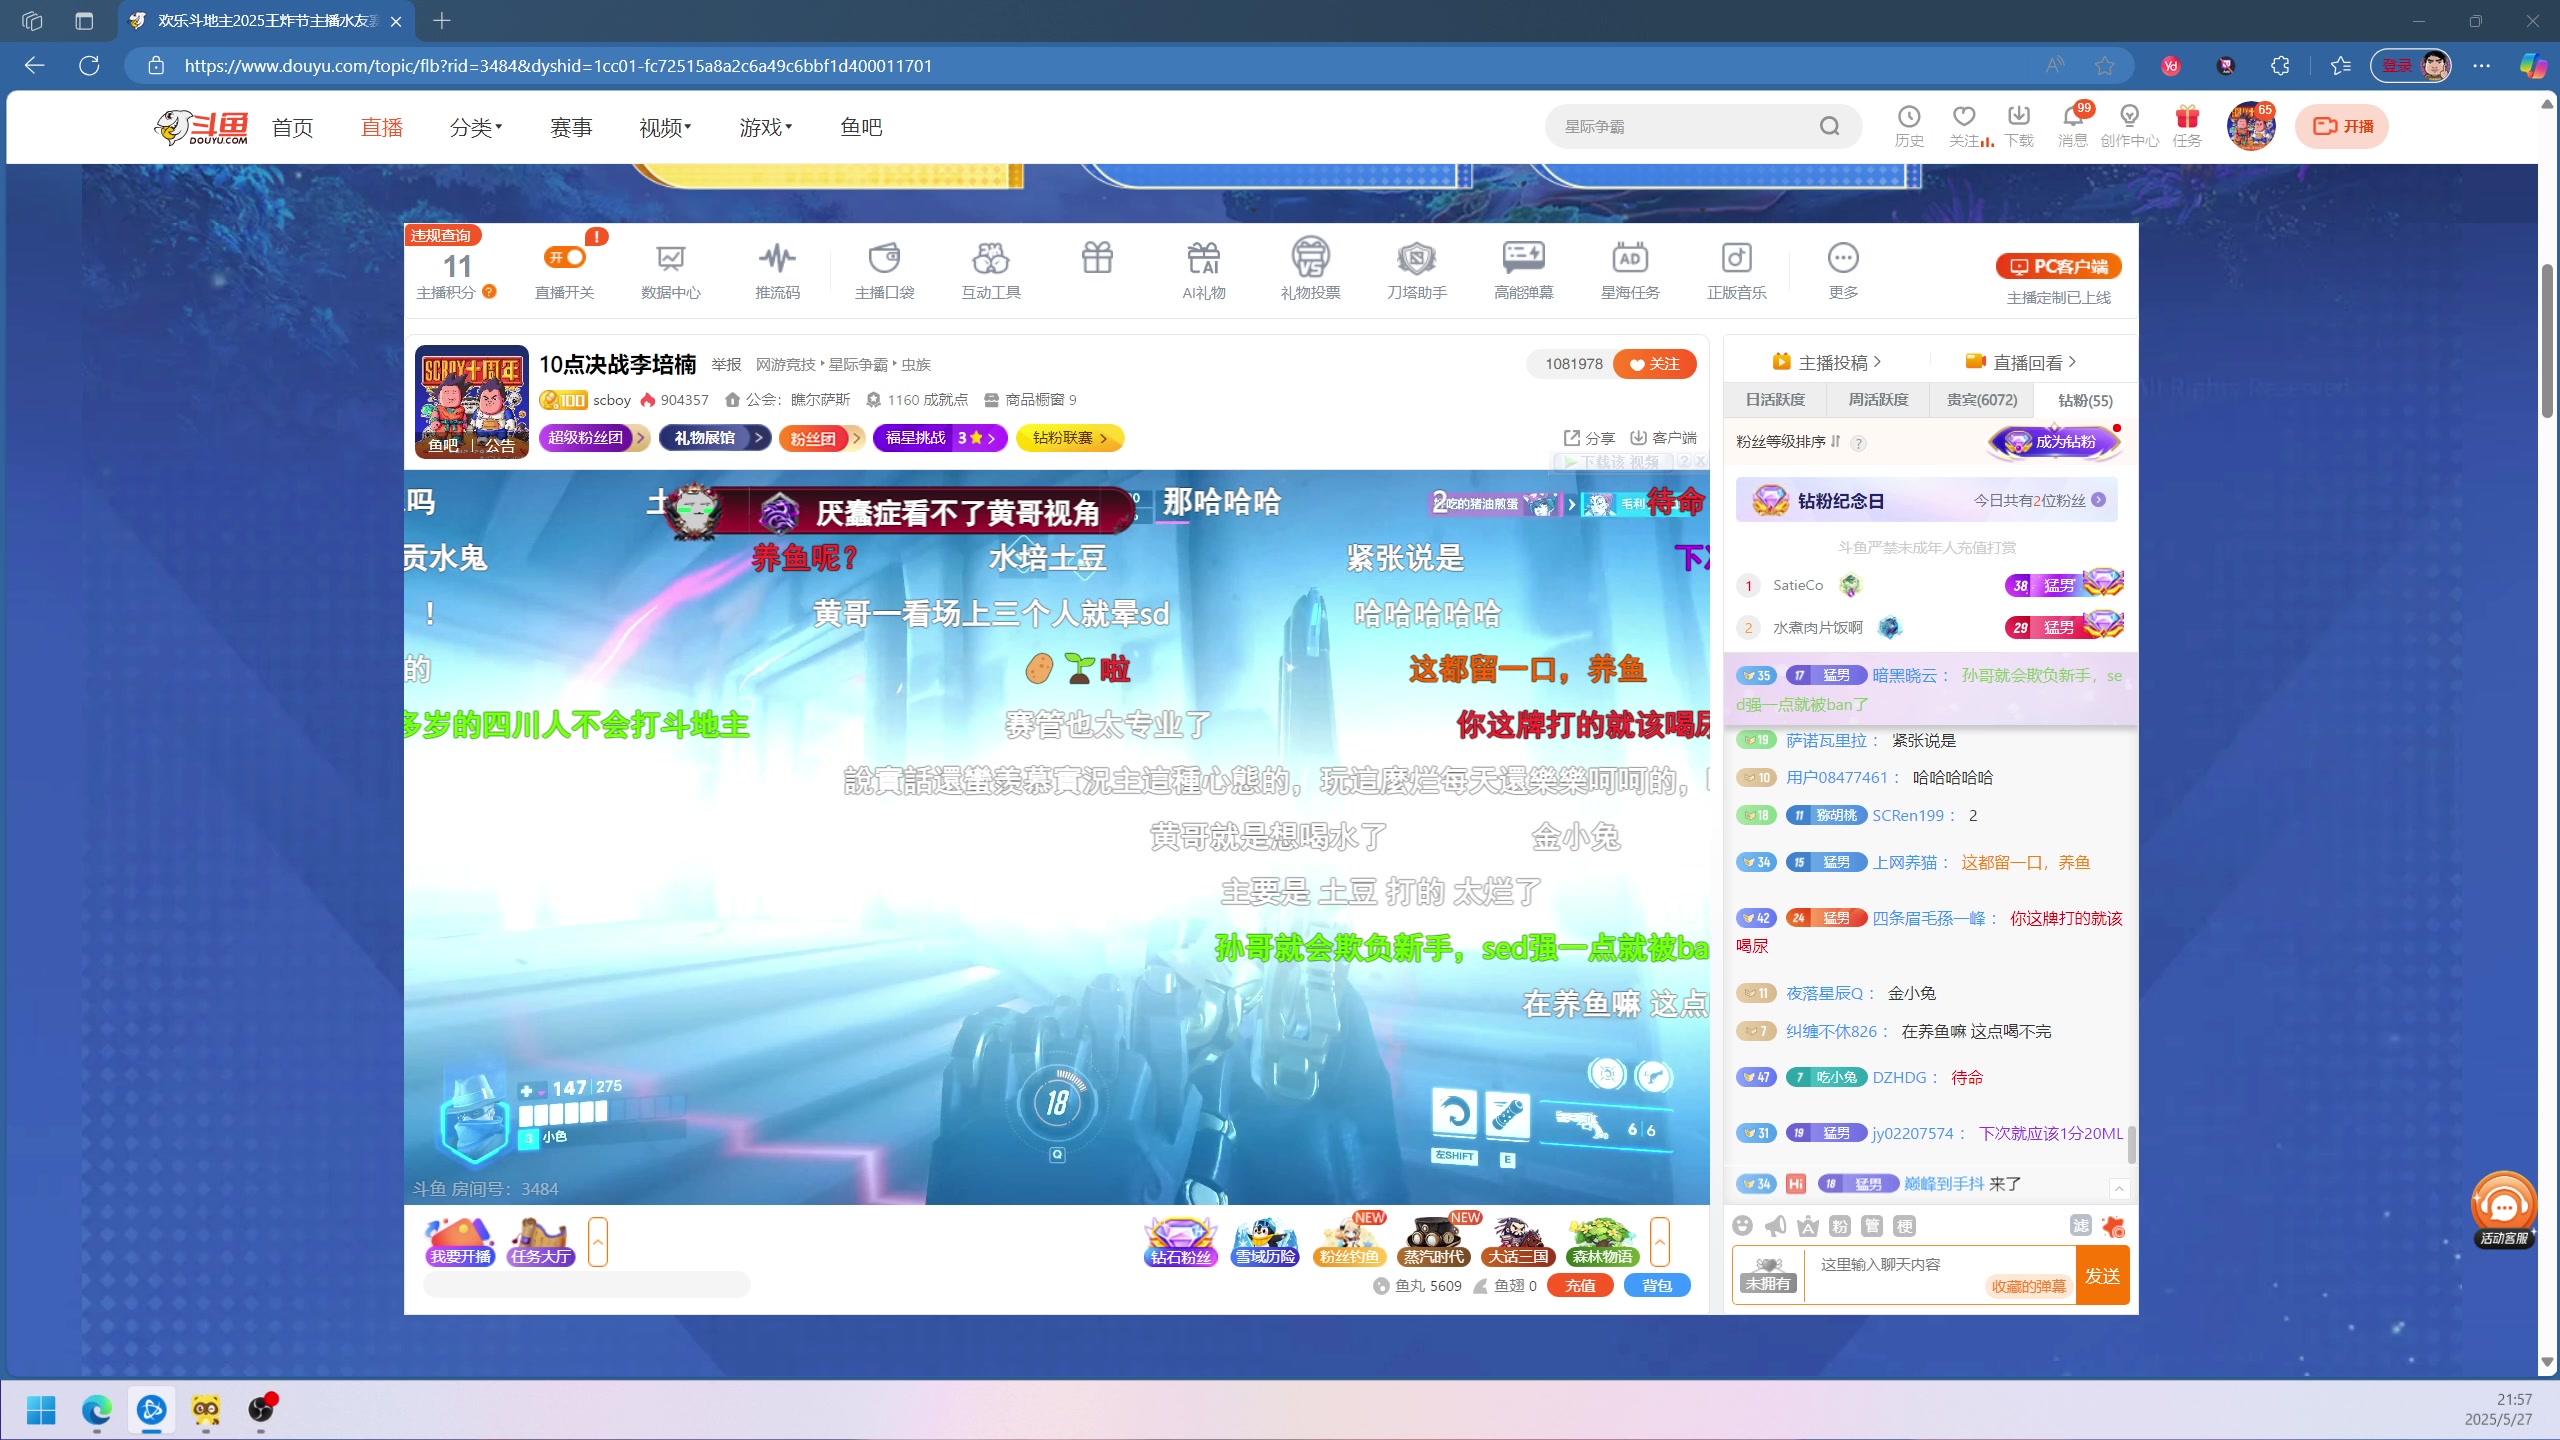2560x1440 pixels.
Task: Expand 超级粉丝团 badge arrow
Action: (x=640, y=438)
